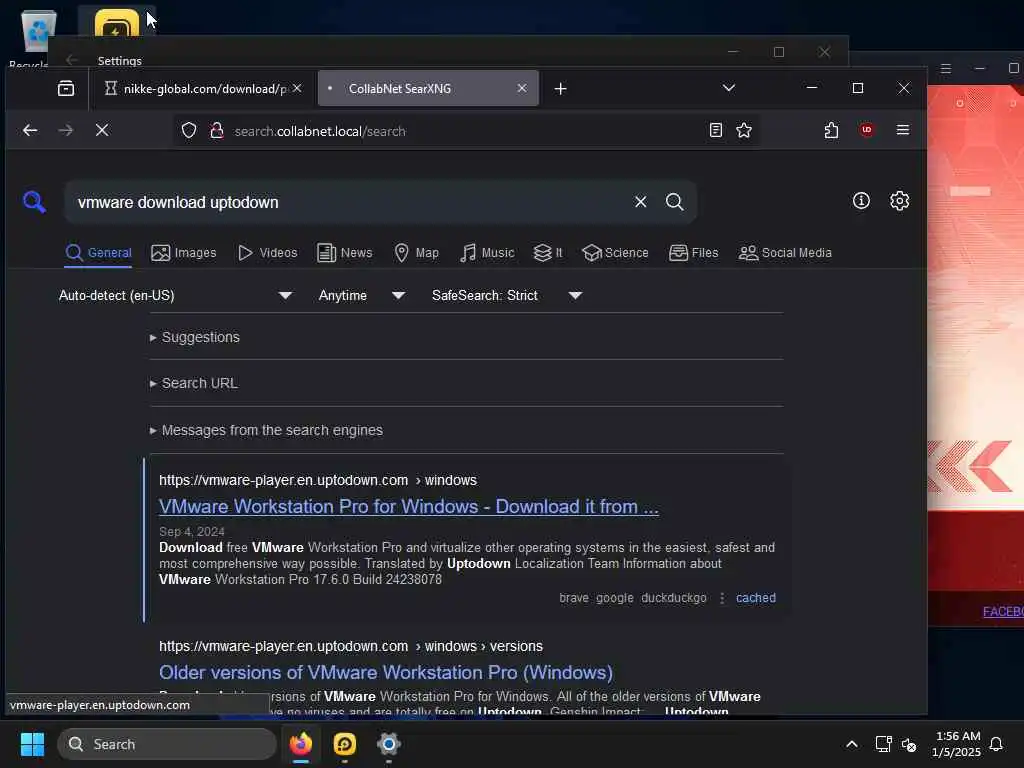Show hidden system tray icons
The height and width of the screenshot is (768, 1024).
852,744
